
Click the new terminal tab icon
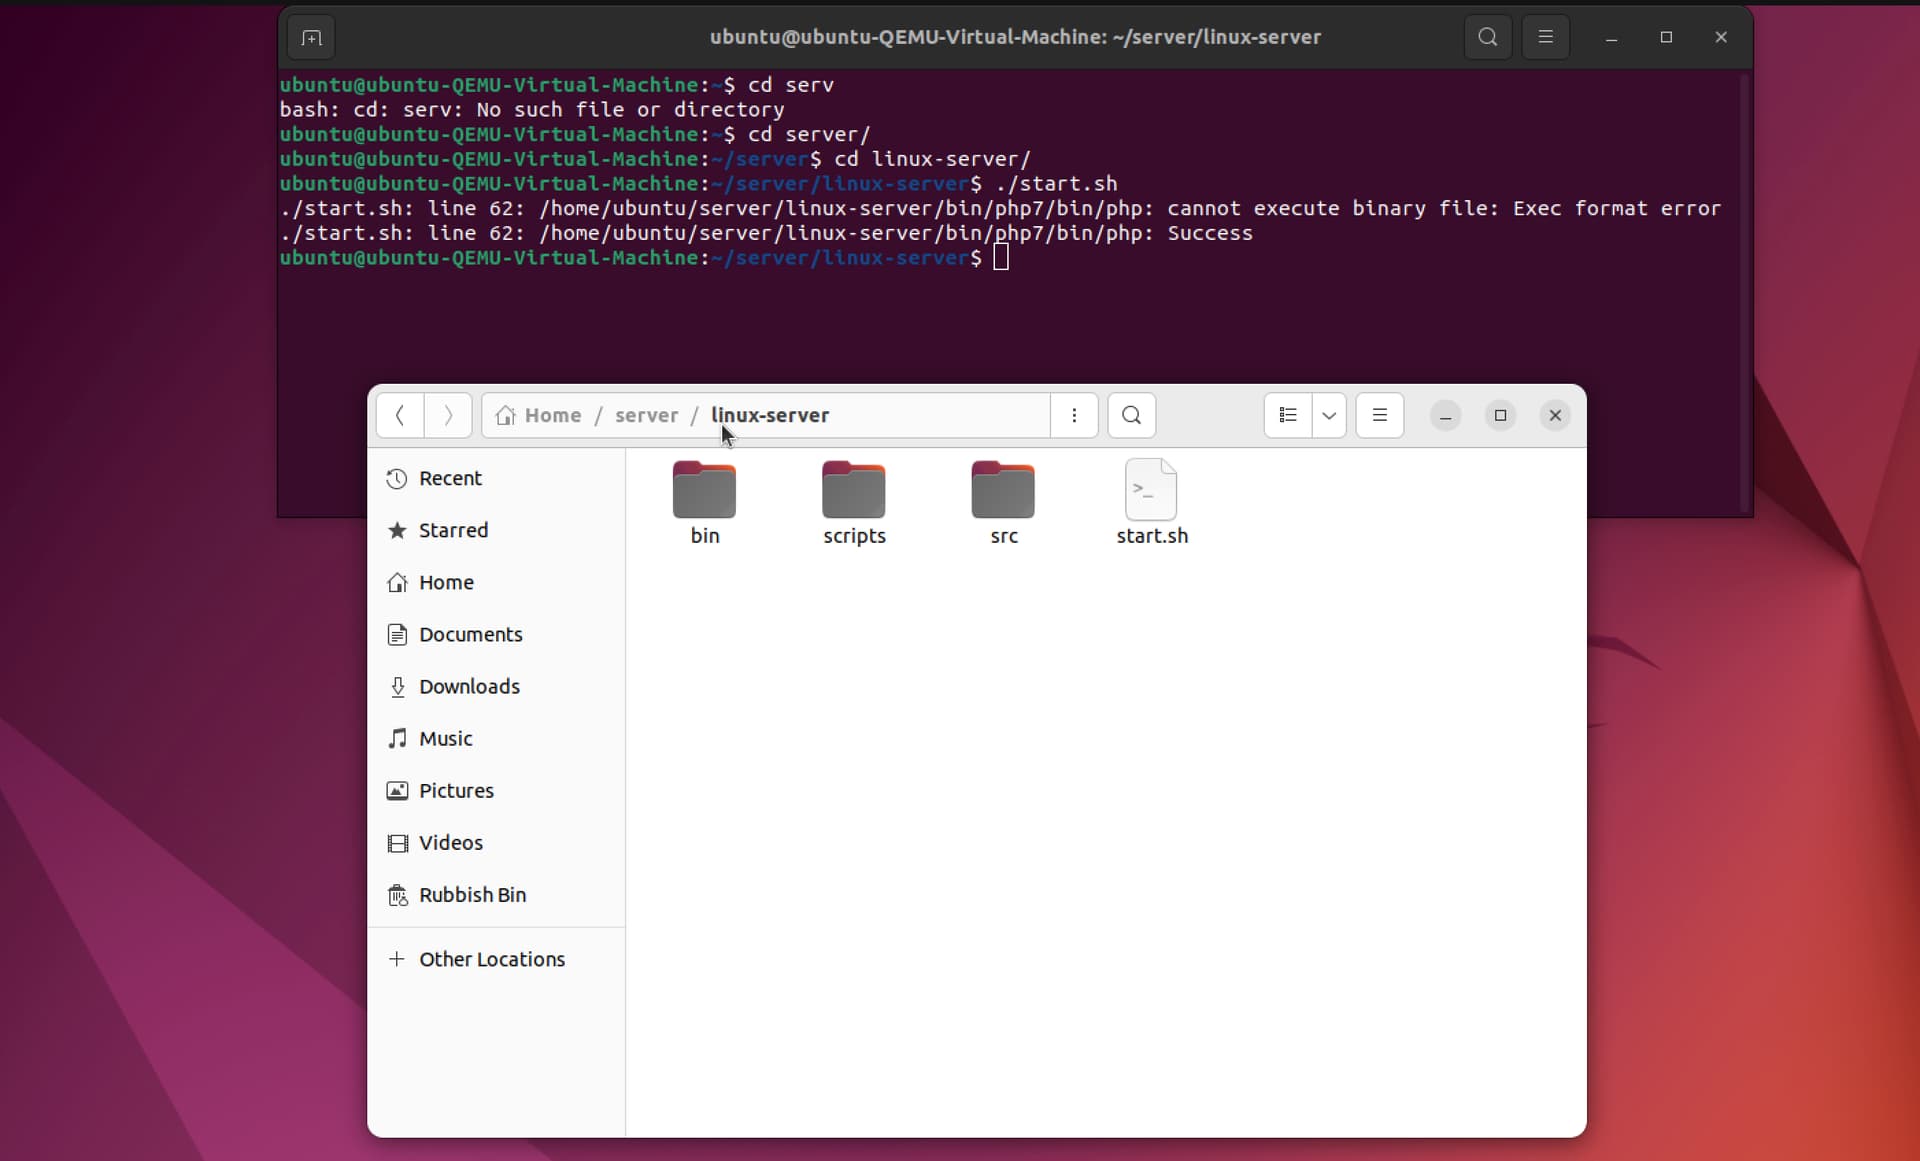[311, 38]
